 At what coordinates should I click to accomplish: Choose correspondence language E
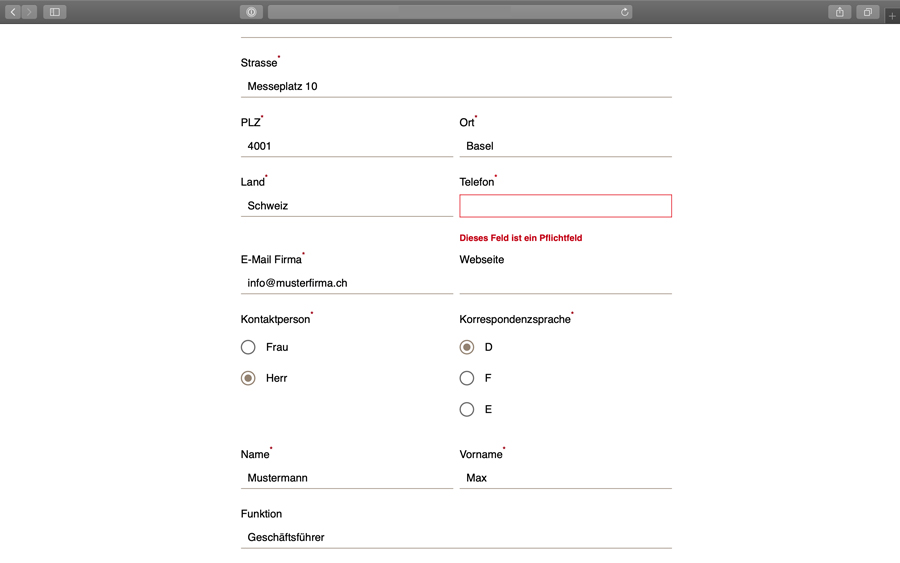point(467,409)
